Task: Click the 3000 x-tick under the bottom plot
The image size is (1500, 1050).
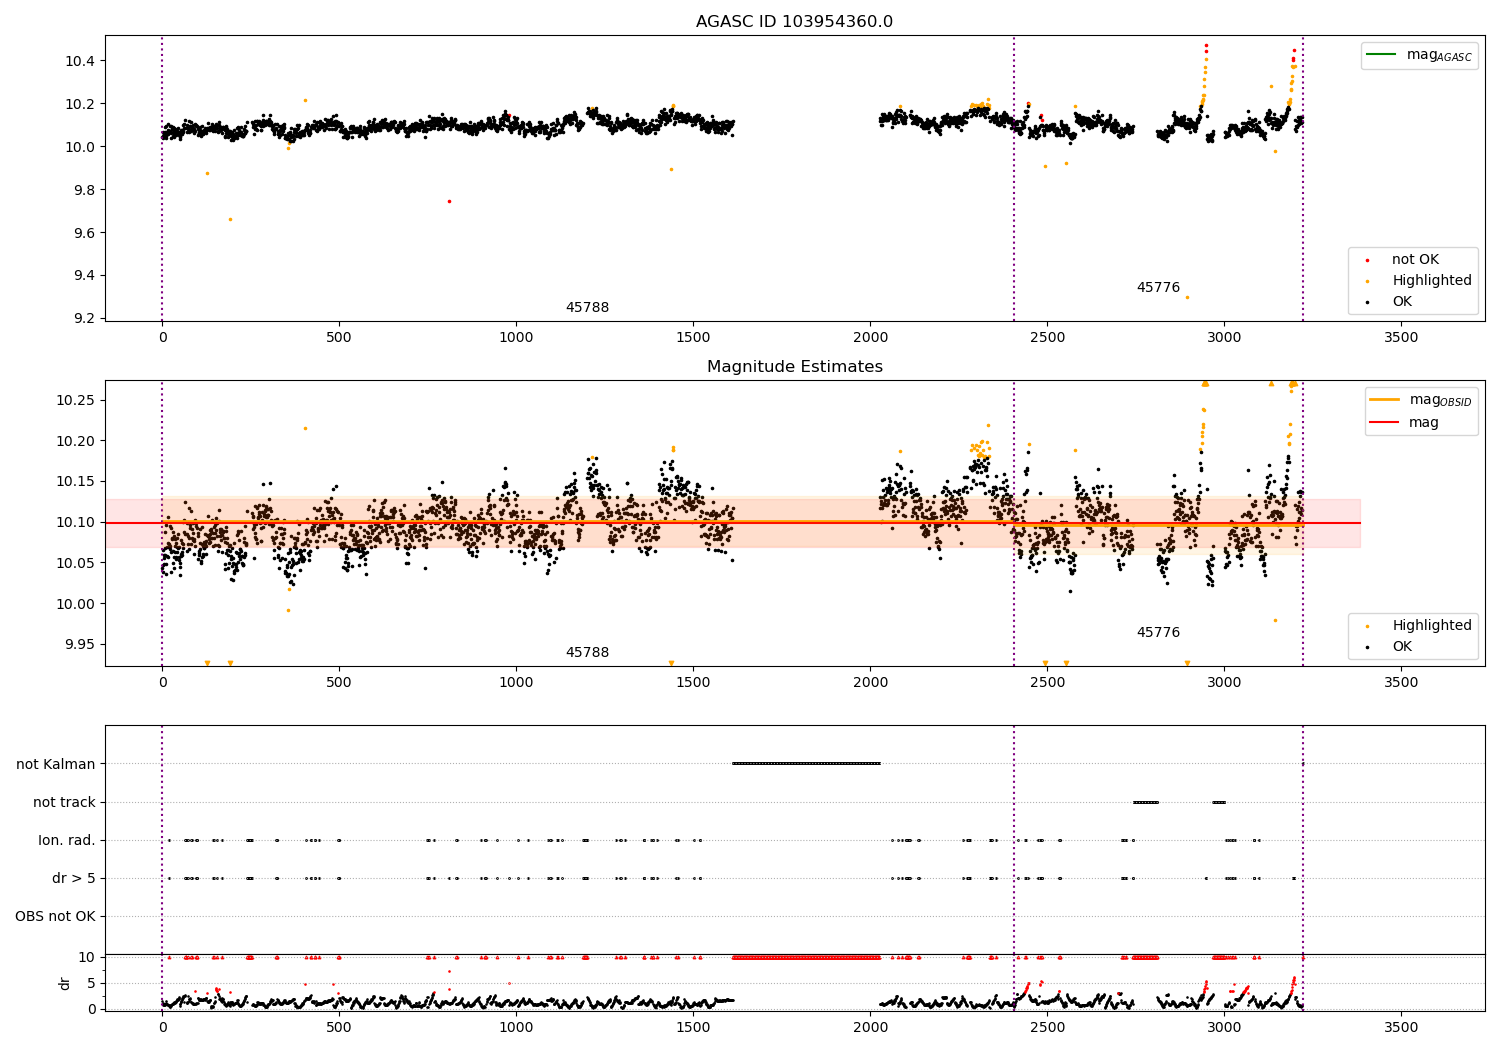Action: pyautogui.click(x=1224, y=1027)
